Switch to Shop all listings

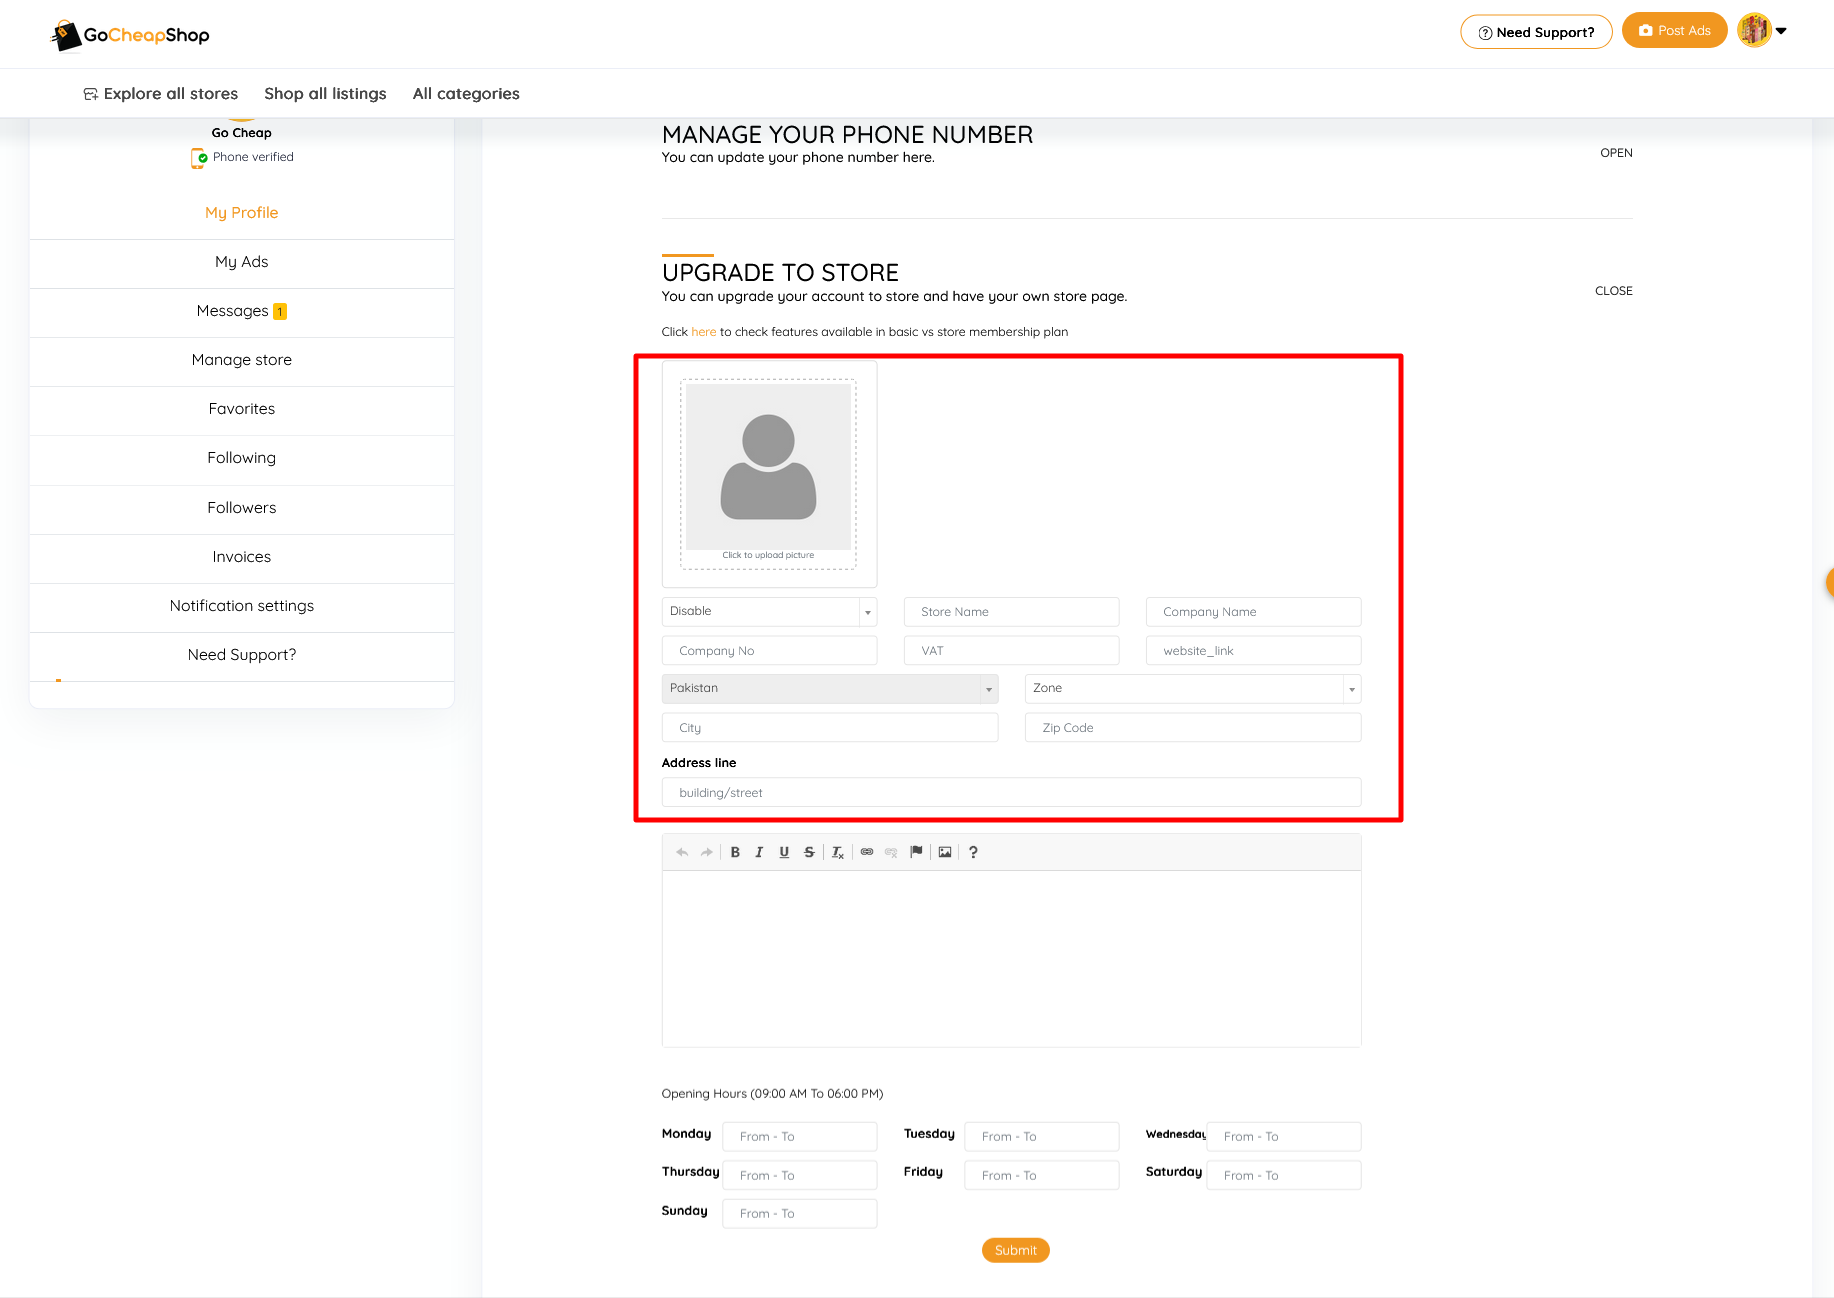pyautogui.click(x=325, y=93)
